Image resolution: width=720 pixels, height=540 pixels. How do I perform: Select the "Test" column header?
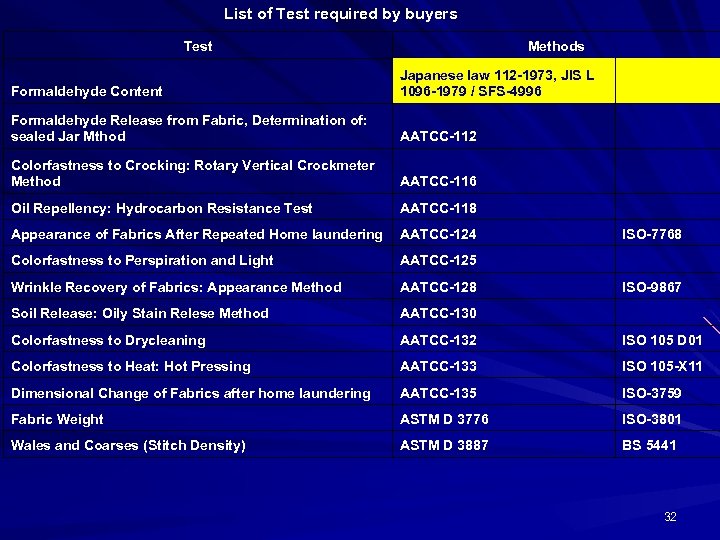pyautogui.click(x=198, y=46)
